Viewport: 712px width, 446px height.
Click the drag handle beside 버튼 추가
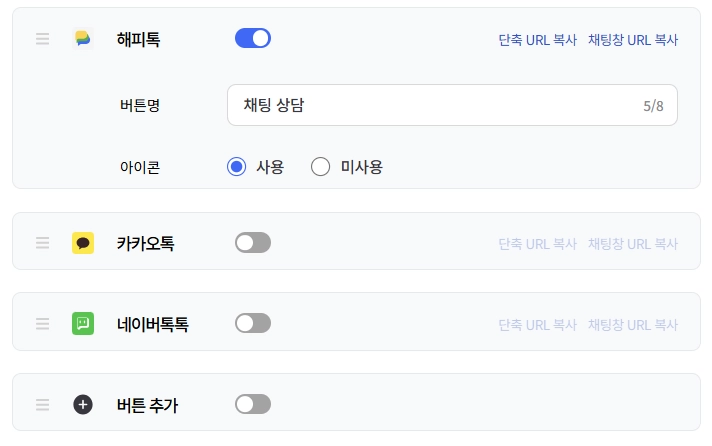[42, 404]
